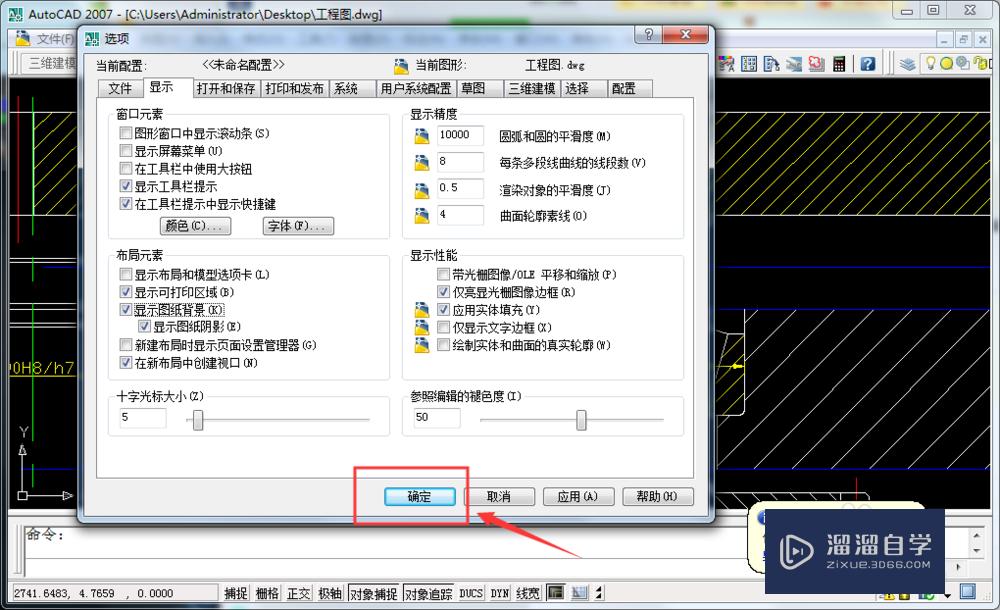Image resolution: width=1000 pixels, height=610 pixels.
Task: Click the model/paper space icon in status bar
Action: coord(555,593)
